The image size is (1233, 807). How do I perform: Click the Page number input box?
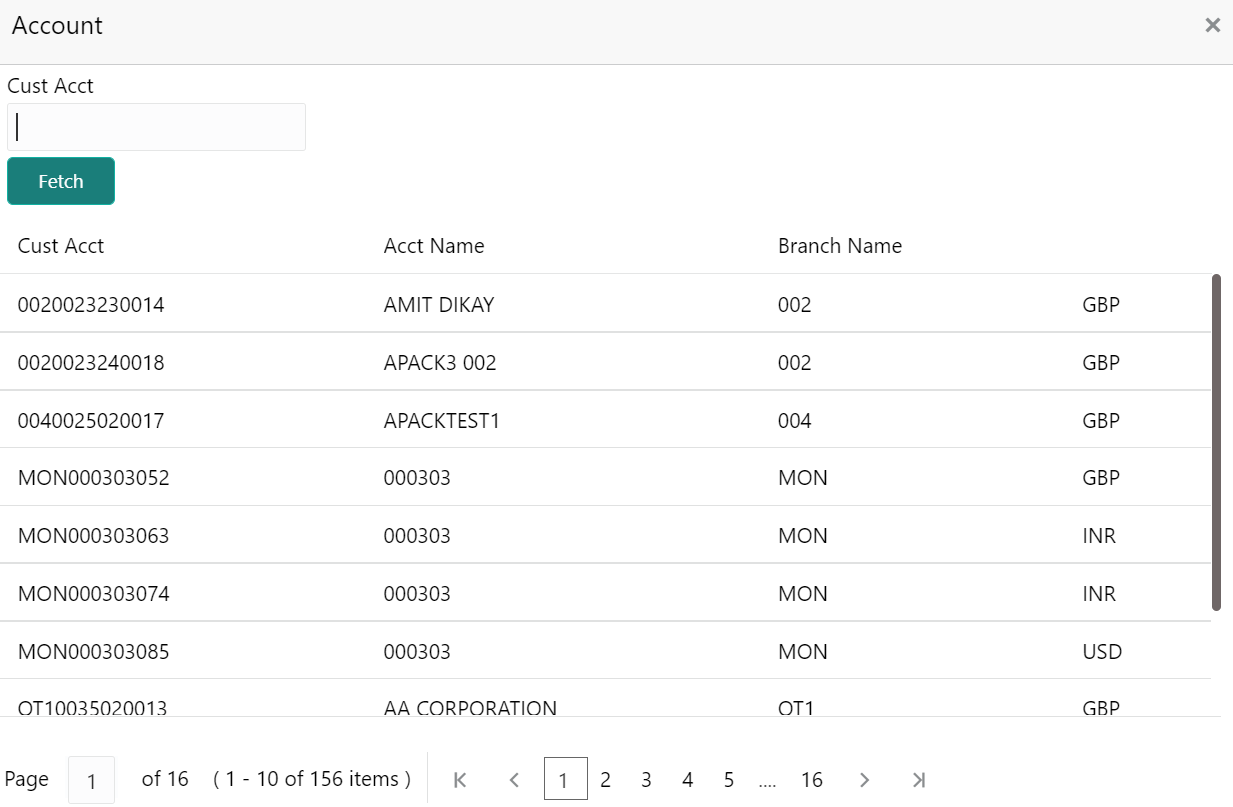pos(91,780)
